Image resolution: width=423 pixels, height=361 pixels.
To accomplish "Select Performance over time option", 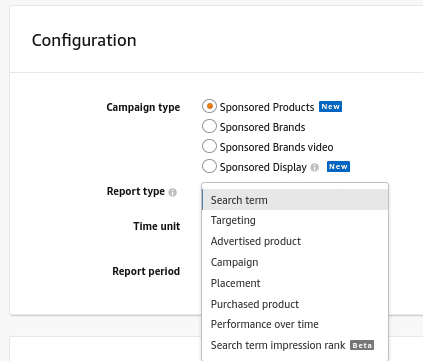I will point(295,324).
